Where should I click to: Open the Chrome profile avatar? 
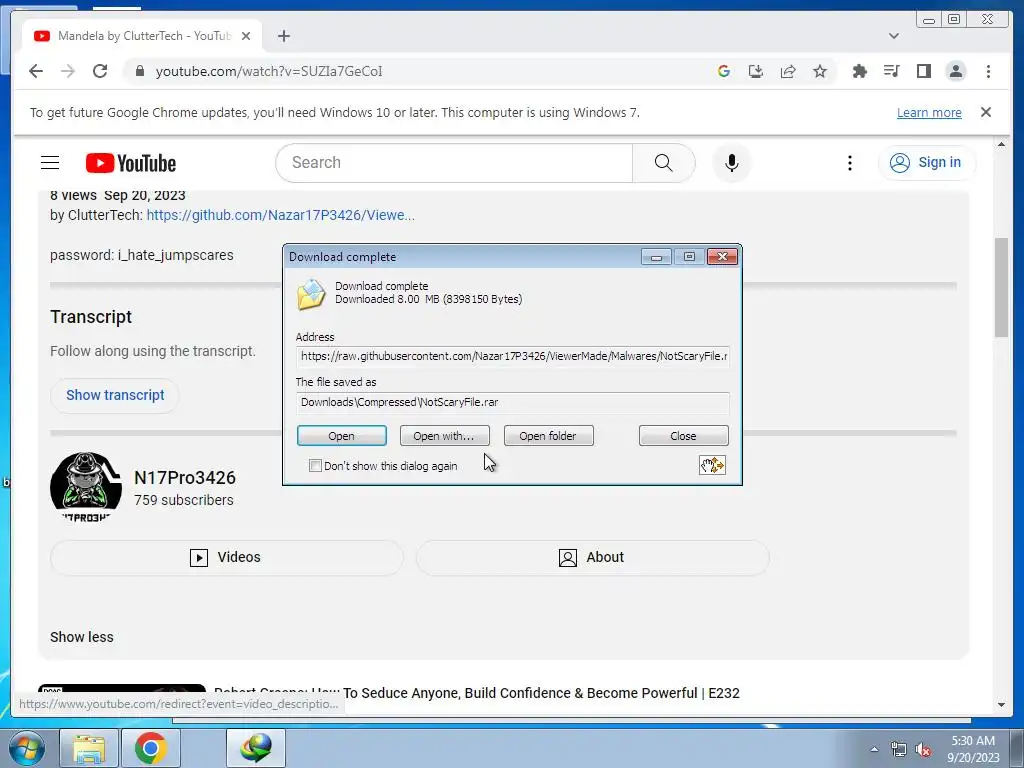tap(955, 71)
